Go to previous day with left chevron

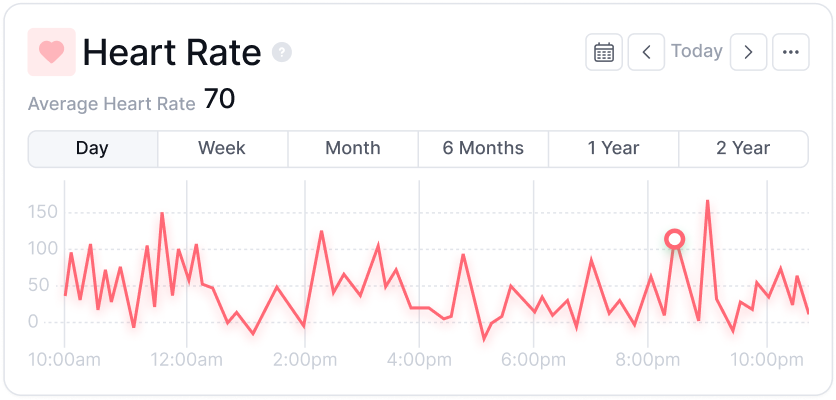[646, 52]
